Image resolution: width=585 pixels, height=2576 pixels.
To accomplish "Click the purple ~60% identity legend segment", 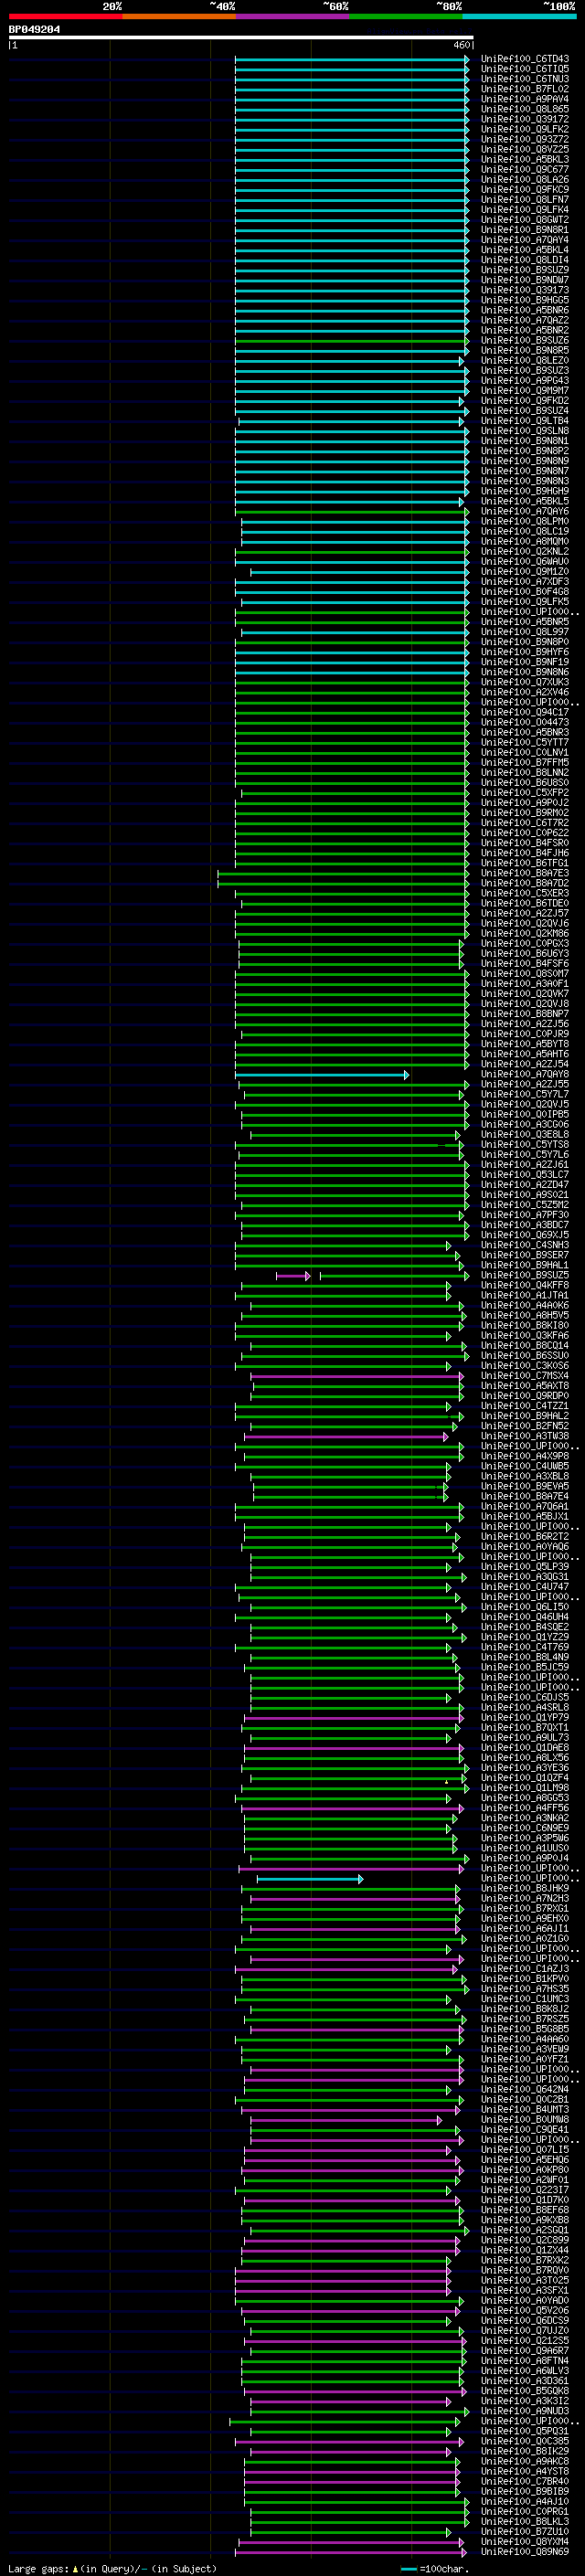I will coord(293,16).
